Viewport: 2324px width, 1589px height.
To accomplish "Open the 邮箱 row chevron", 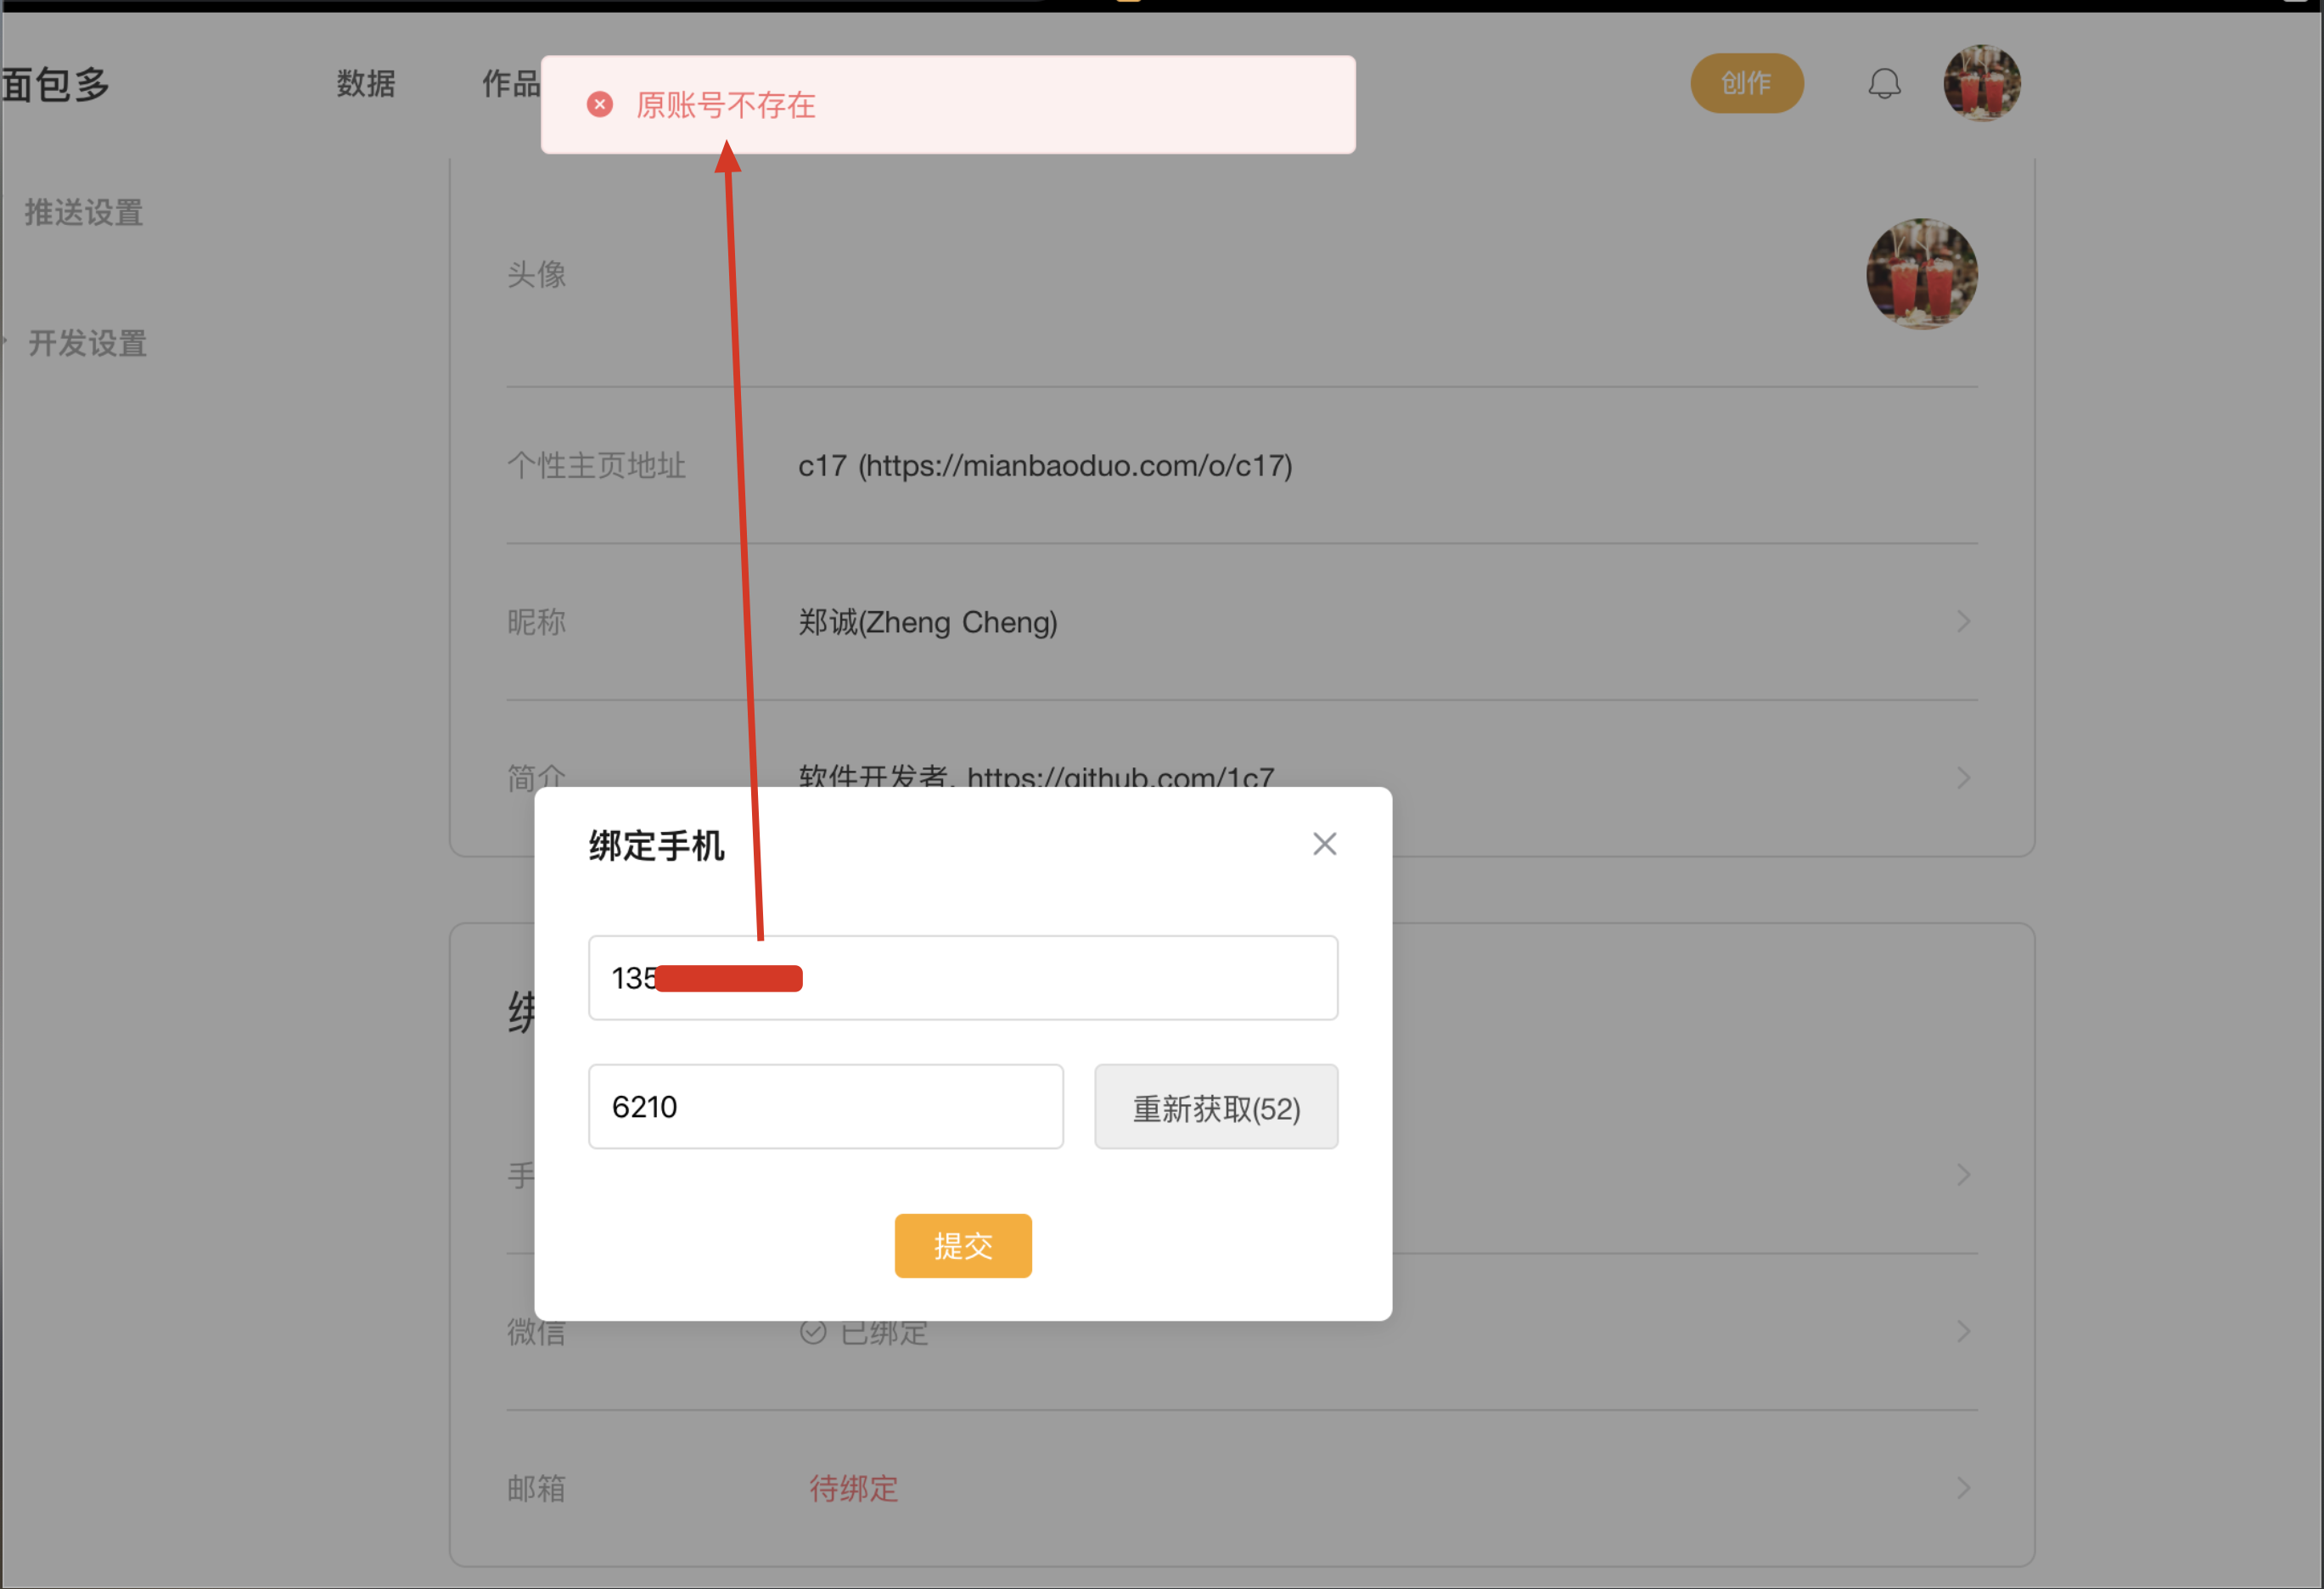I will point(1963,1488).
